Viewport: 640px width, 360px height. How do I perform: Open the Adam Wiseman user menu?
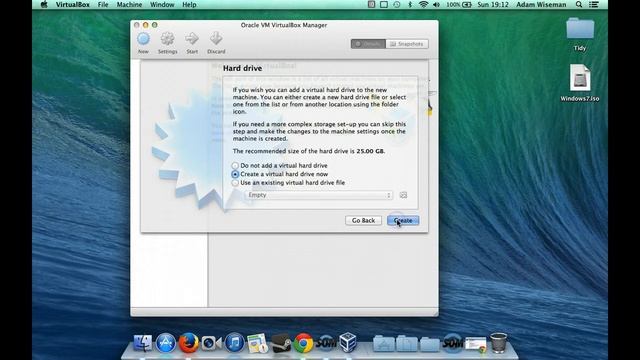click(x=541, y=4)
